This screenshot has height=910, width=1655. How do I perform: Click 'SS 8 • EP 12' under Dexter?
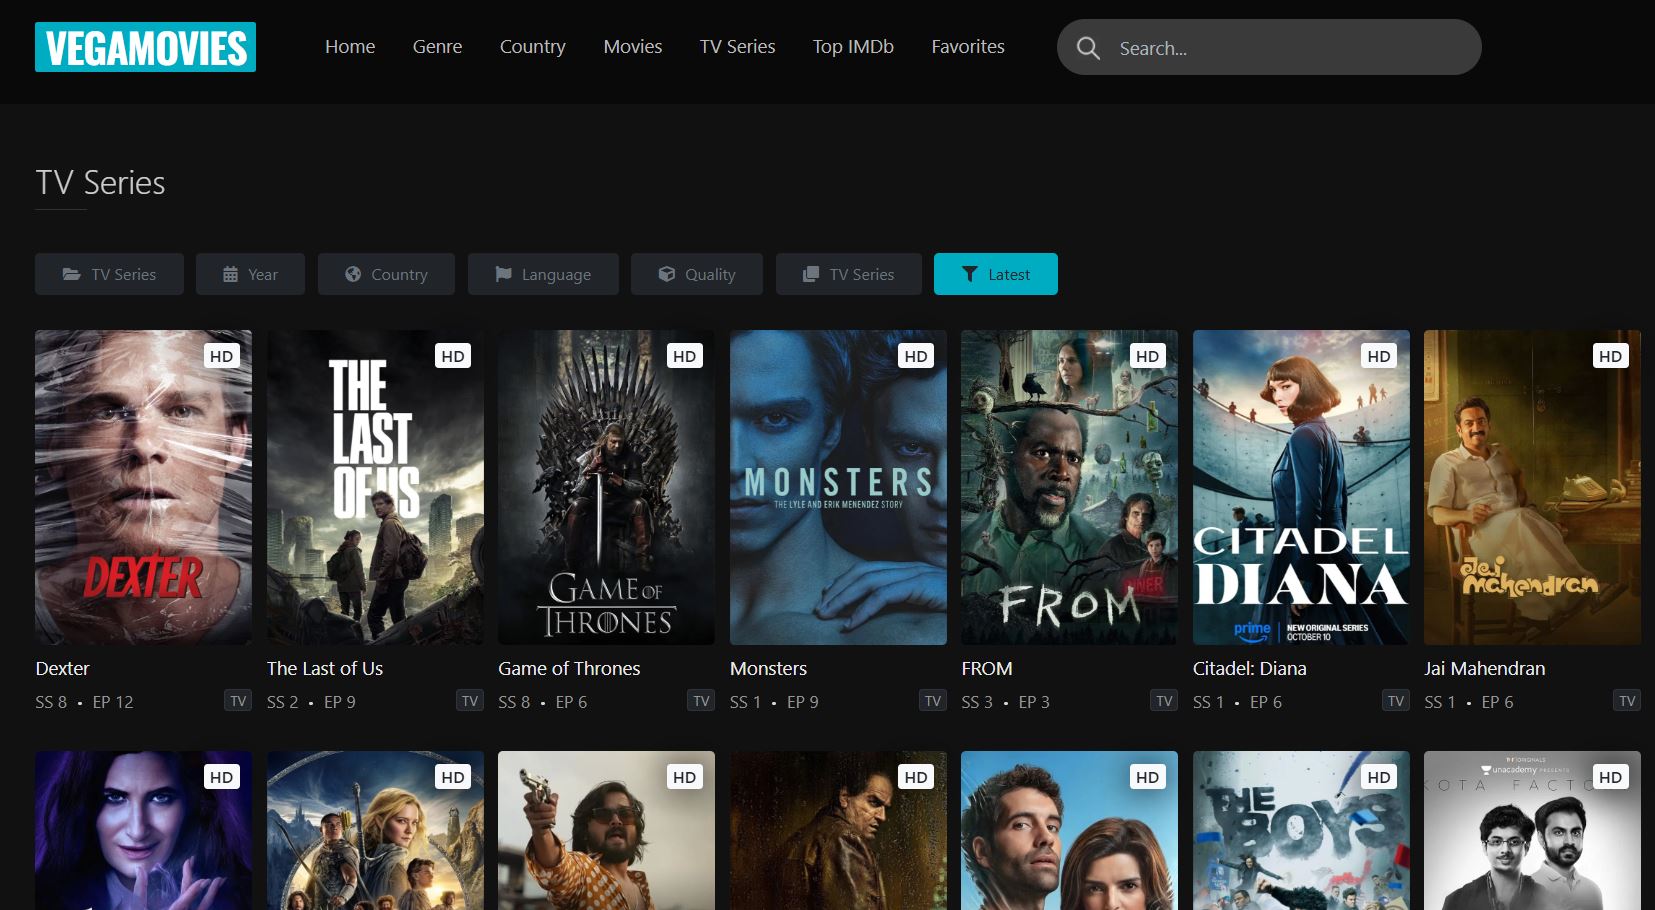point(84,702)
